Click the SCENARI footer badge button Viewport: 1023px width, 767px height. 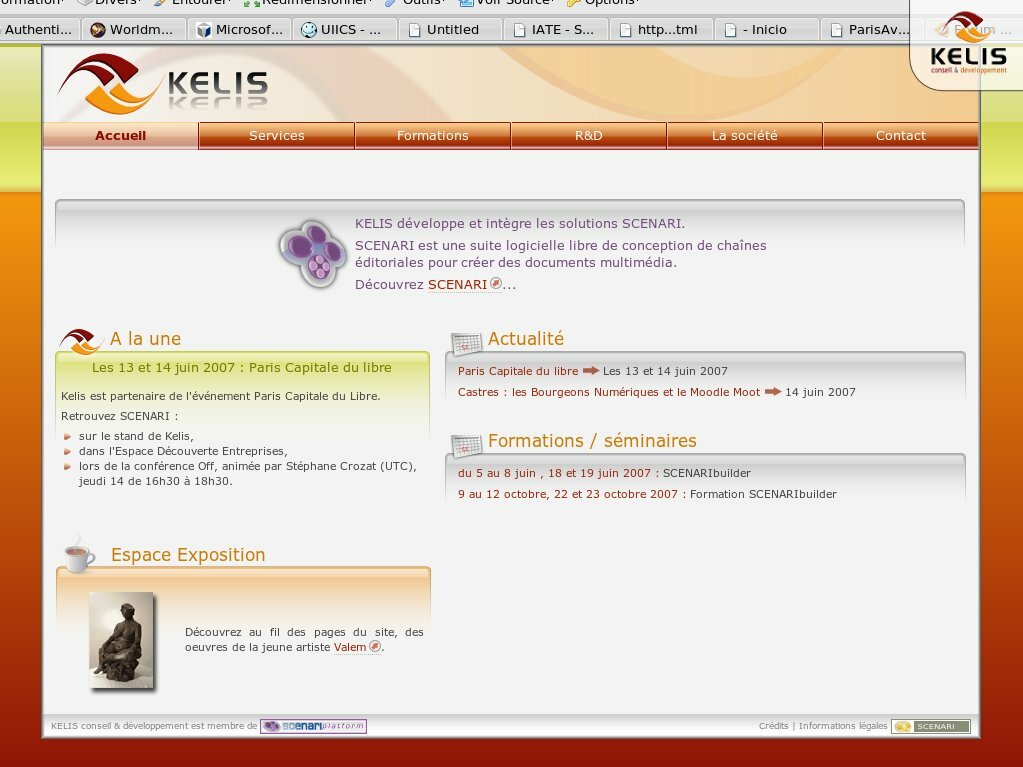931,726
